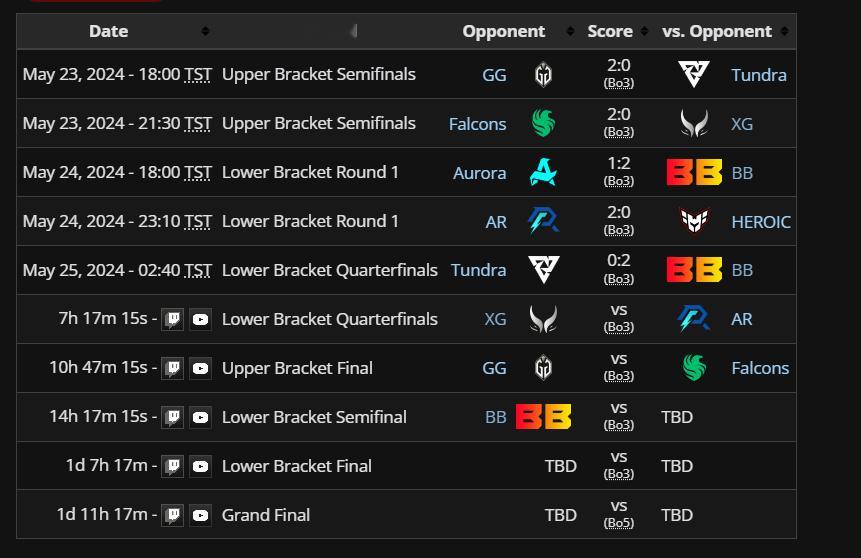This screenshot has height=558, width=861.
Task: Sort table by Score column arrows
Action: (x=644, y=31)
